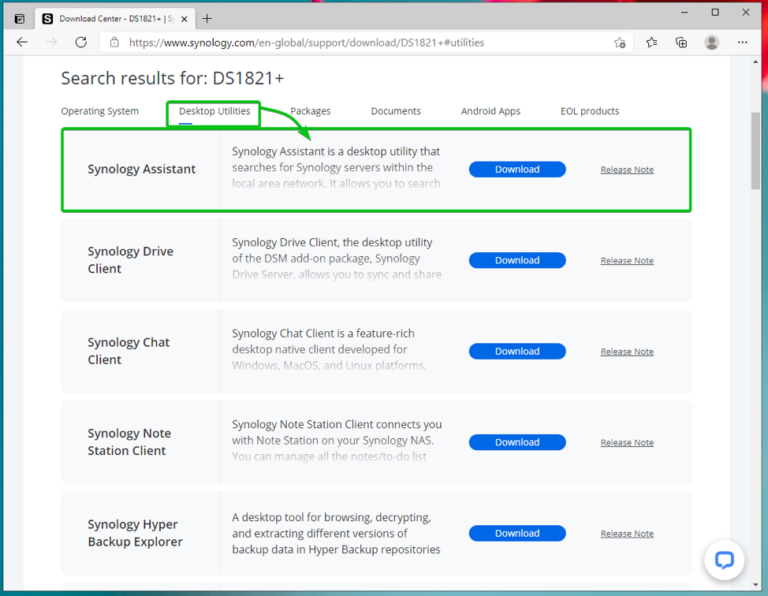This screenshot has width=768, height=596.
Task: Click the Synology Drive Client title
Action: pos(130,260)
